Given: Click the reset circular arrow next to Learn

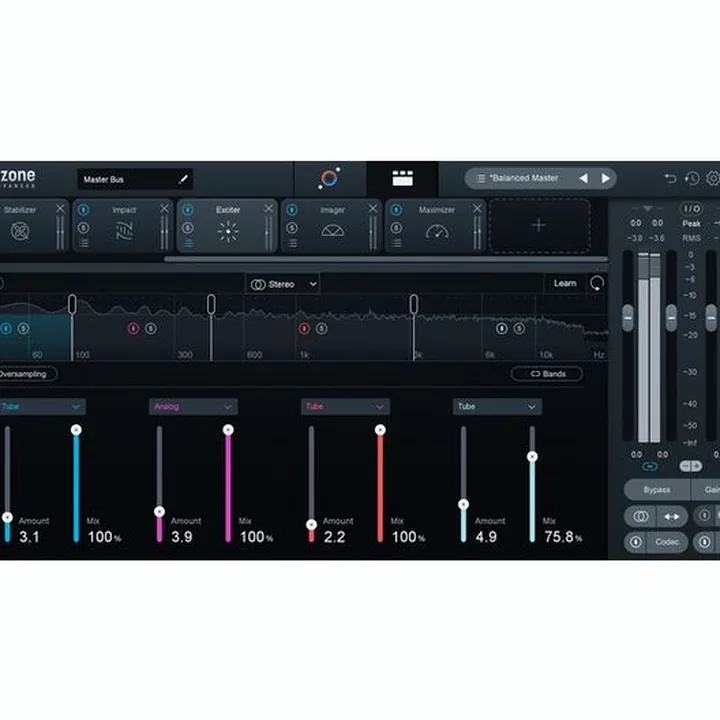Looking at the screenshot, I should [597, 283].
